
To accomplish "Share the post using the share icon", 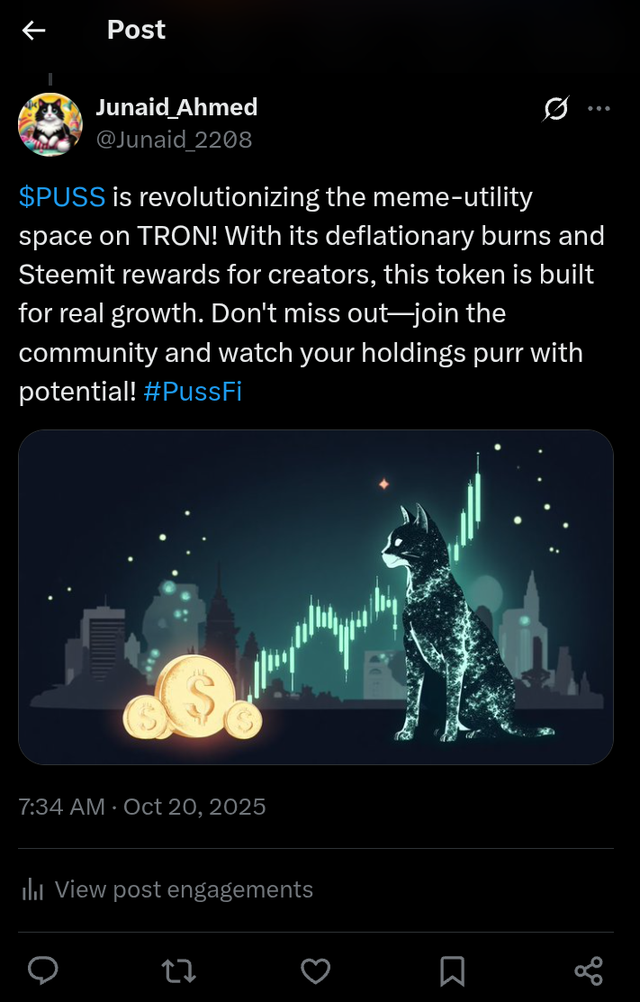I will (x=588, y=969).
